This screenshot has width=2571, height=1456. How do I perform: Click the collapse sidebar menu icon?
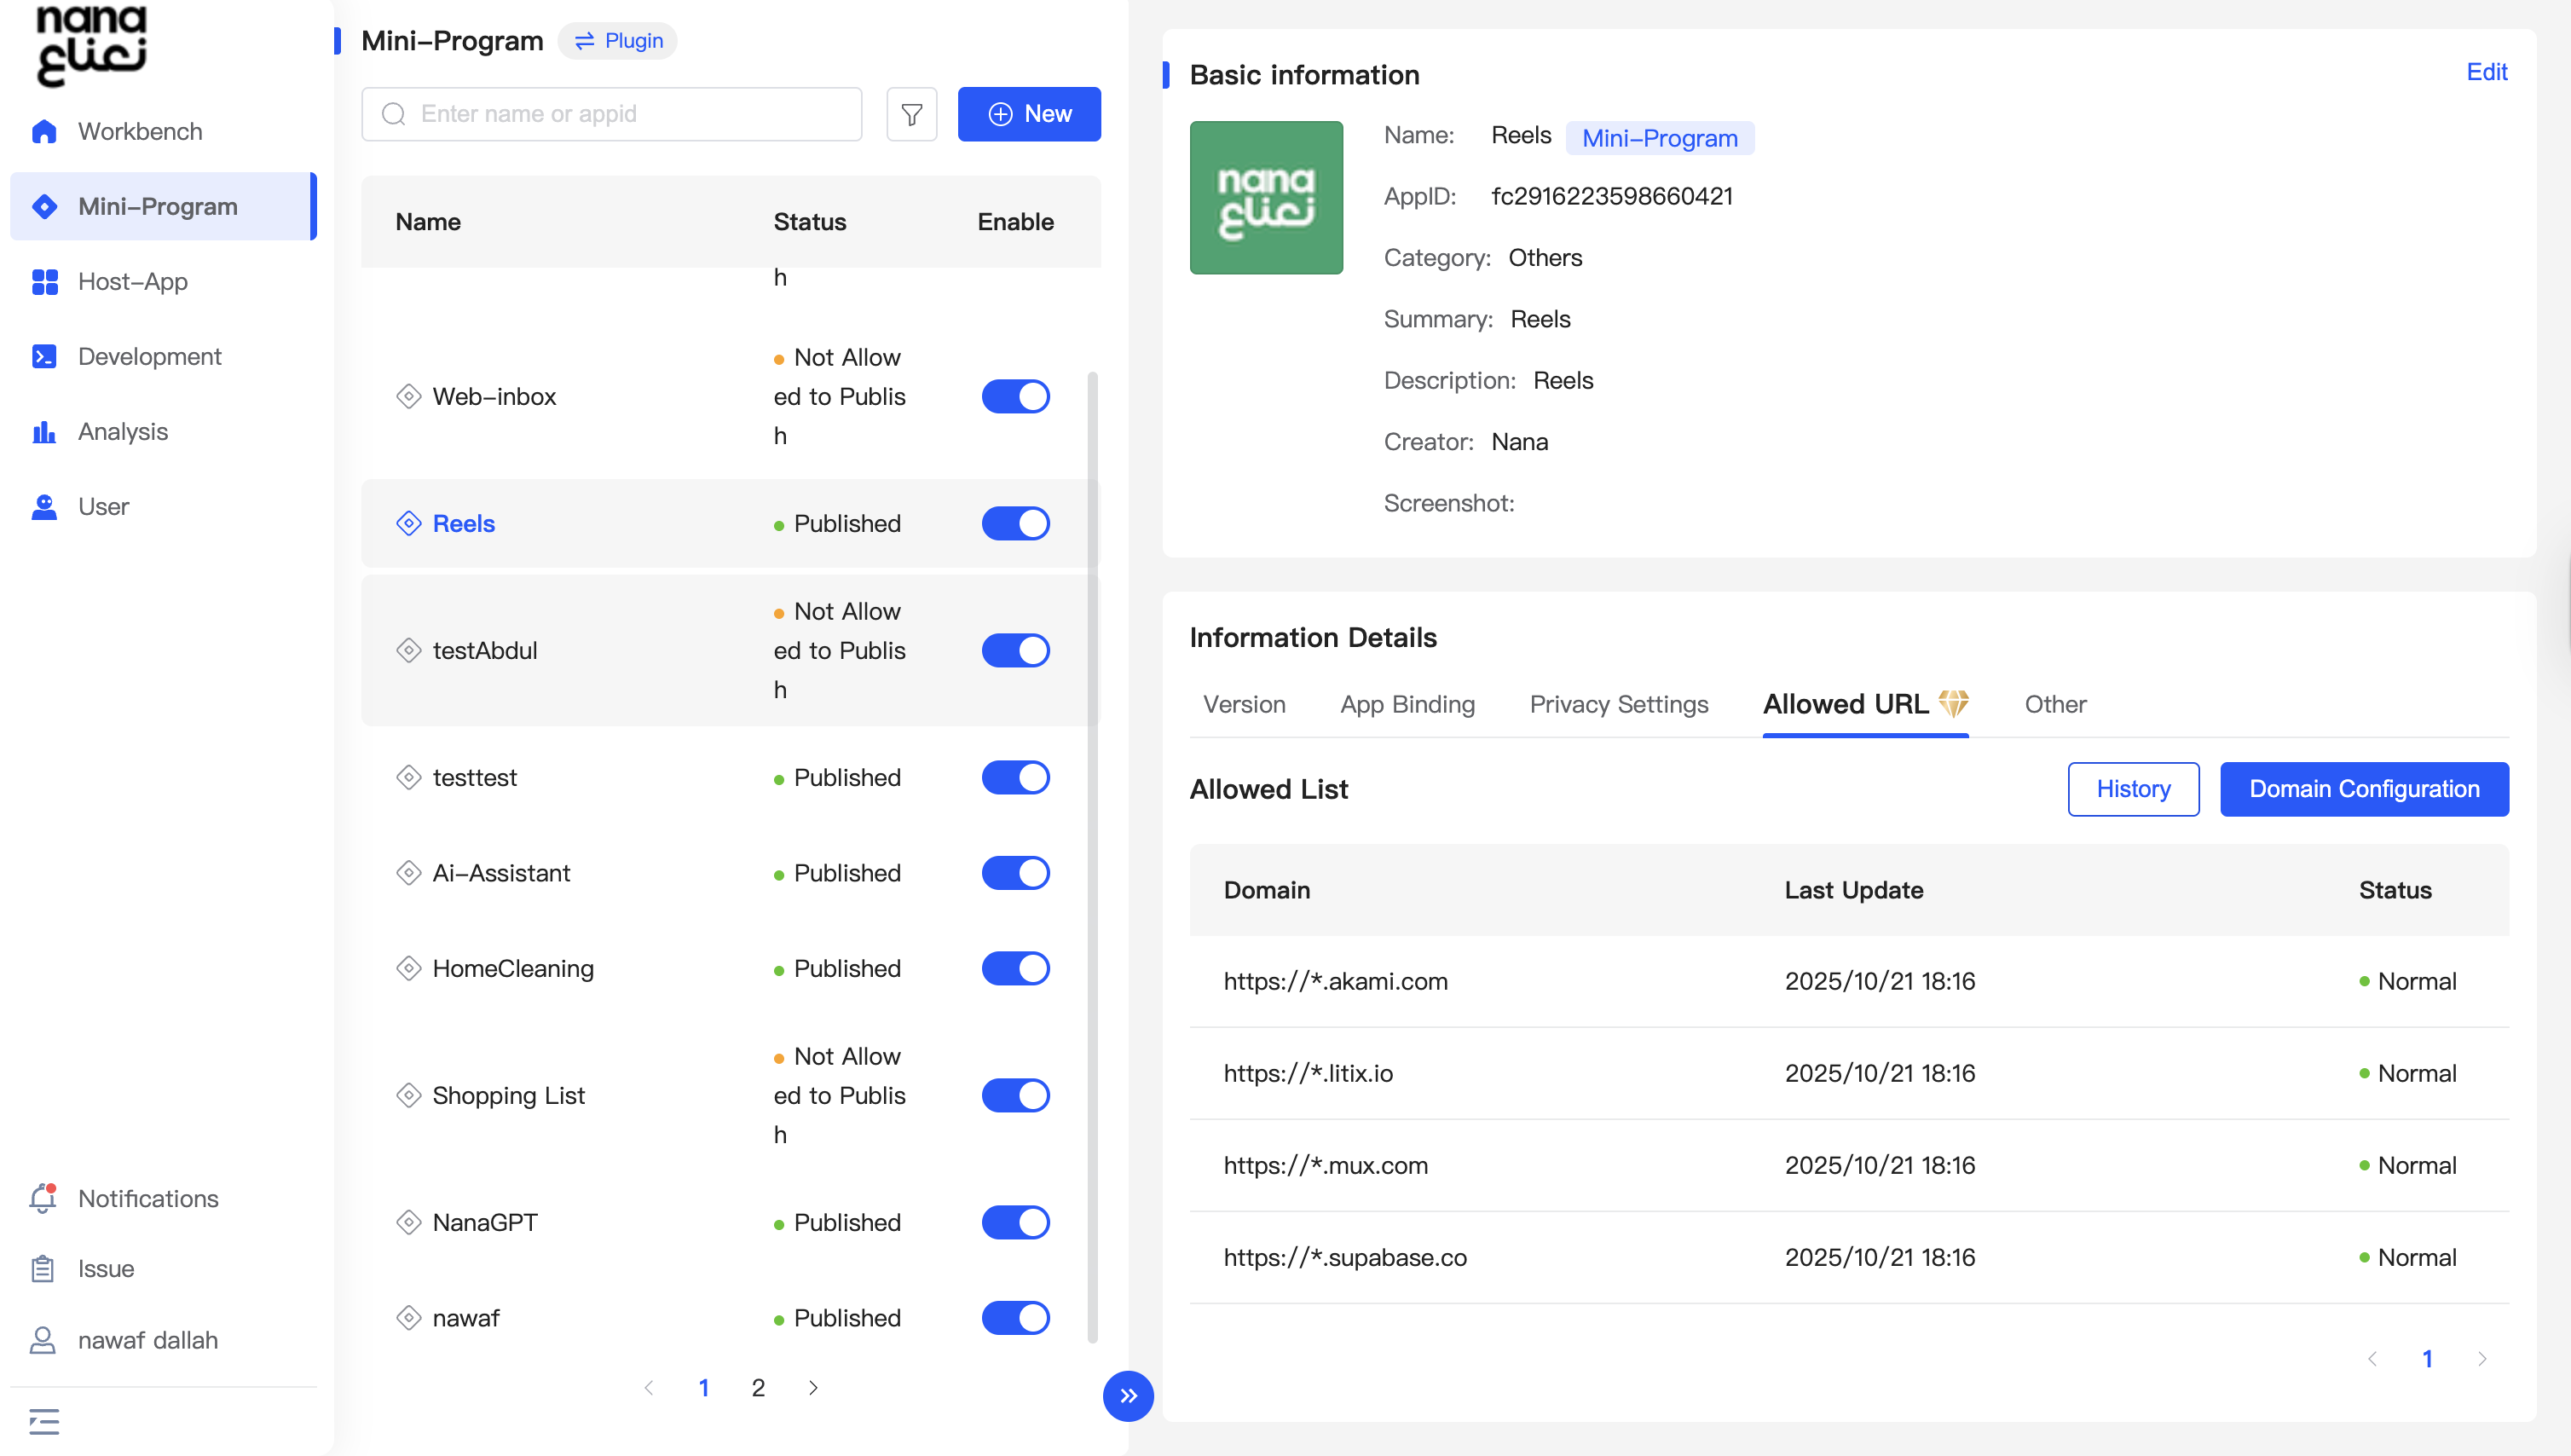pos(44,1421)
